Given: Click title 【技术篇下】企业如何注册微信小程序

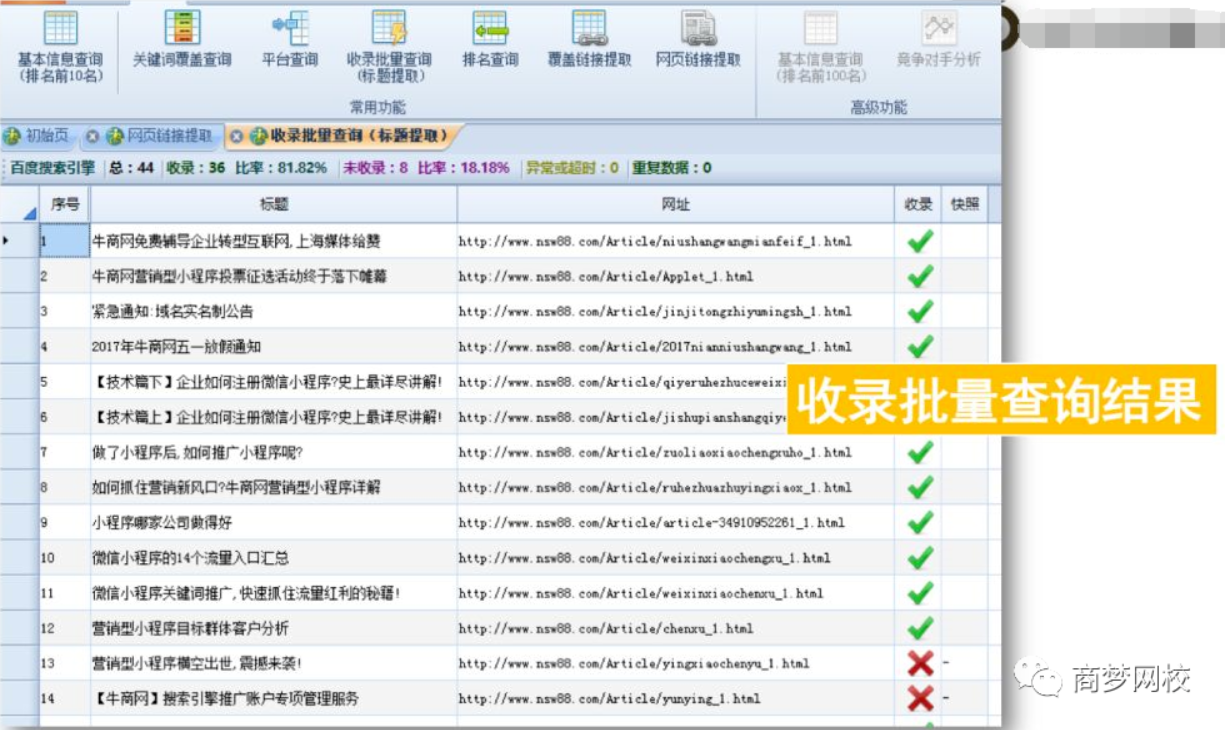Looking at the screenshot, I should point(267,382).
